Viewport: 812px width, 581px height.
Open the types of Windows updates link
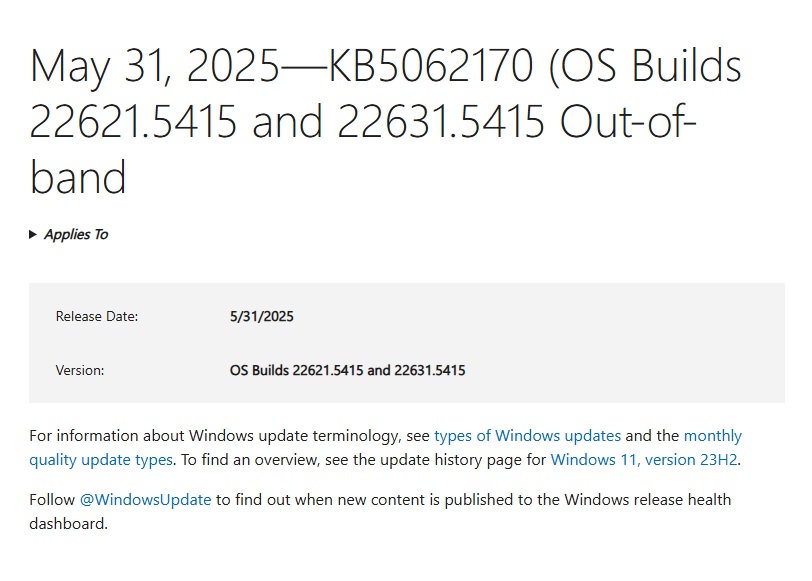click(527, 435)
